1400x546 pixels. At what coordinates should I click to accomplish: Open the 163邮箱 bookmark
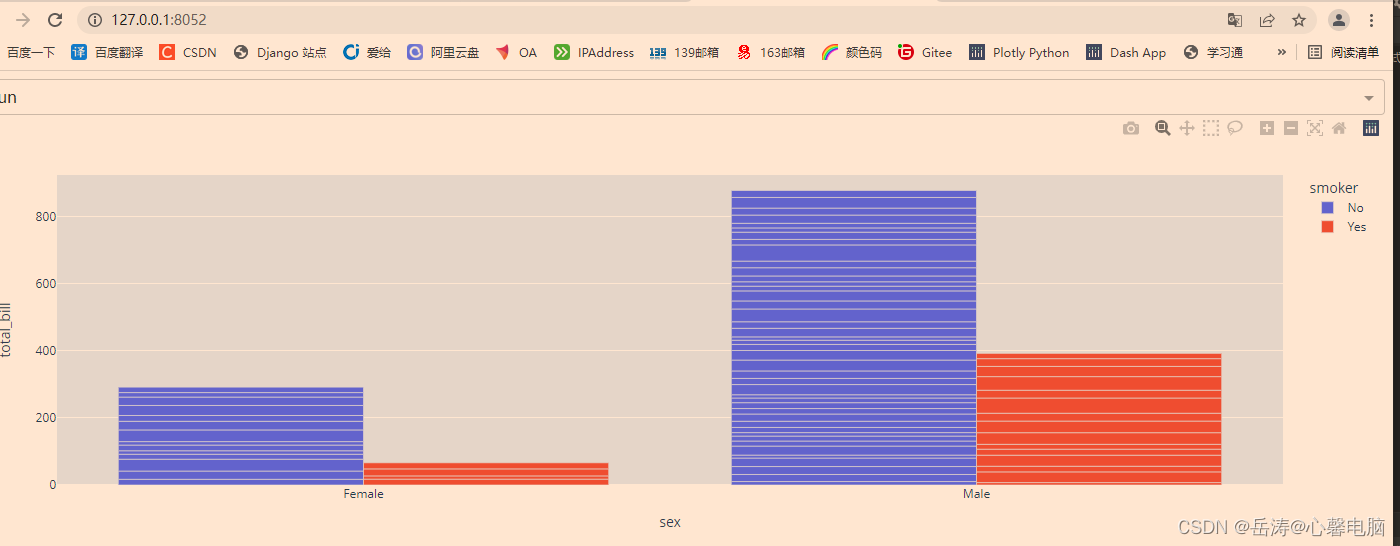pyautogui.click(x=770, y=52)
